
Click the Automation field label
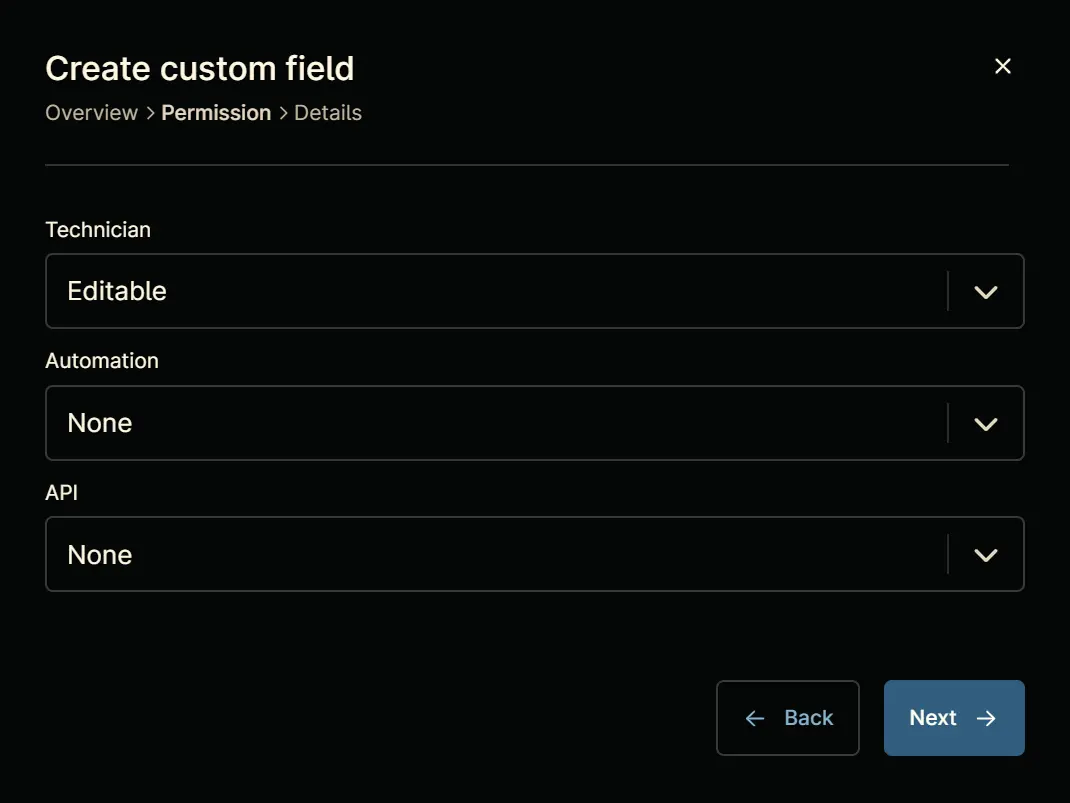click(x=102, y=361)
